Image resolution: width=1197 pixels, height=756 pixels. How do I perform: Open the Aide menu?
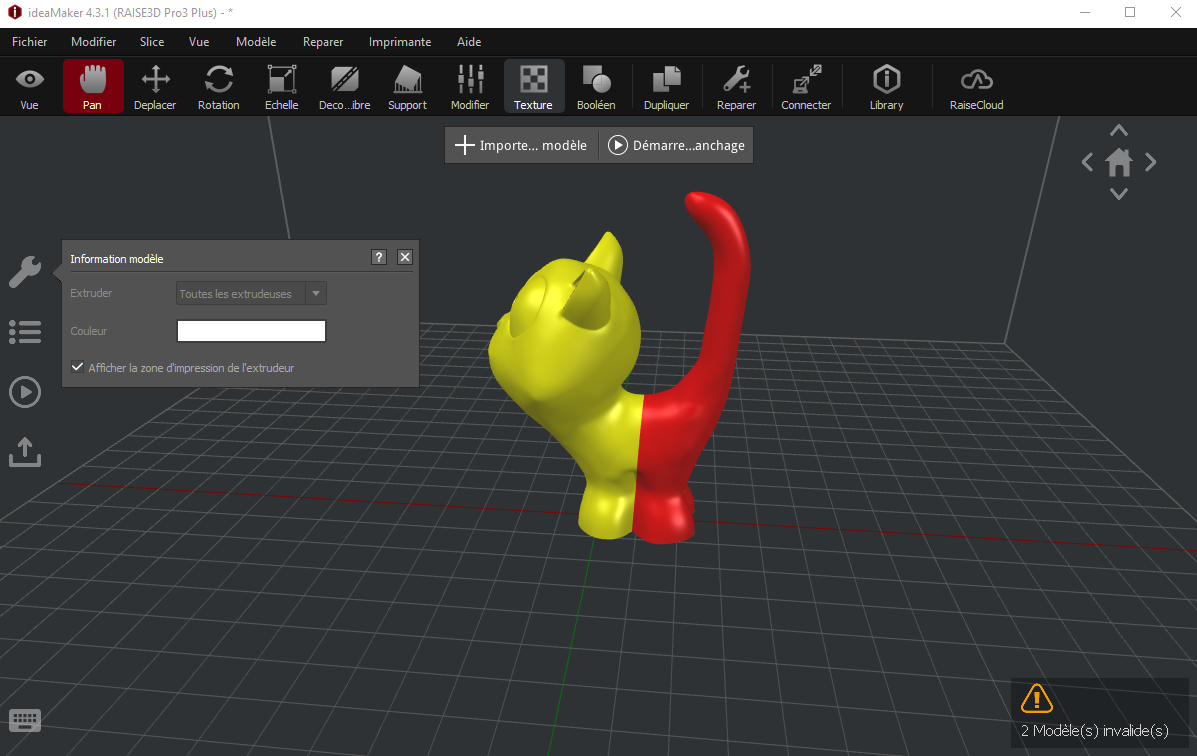(469, 42)
